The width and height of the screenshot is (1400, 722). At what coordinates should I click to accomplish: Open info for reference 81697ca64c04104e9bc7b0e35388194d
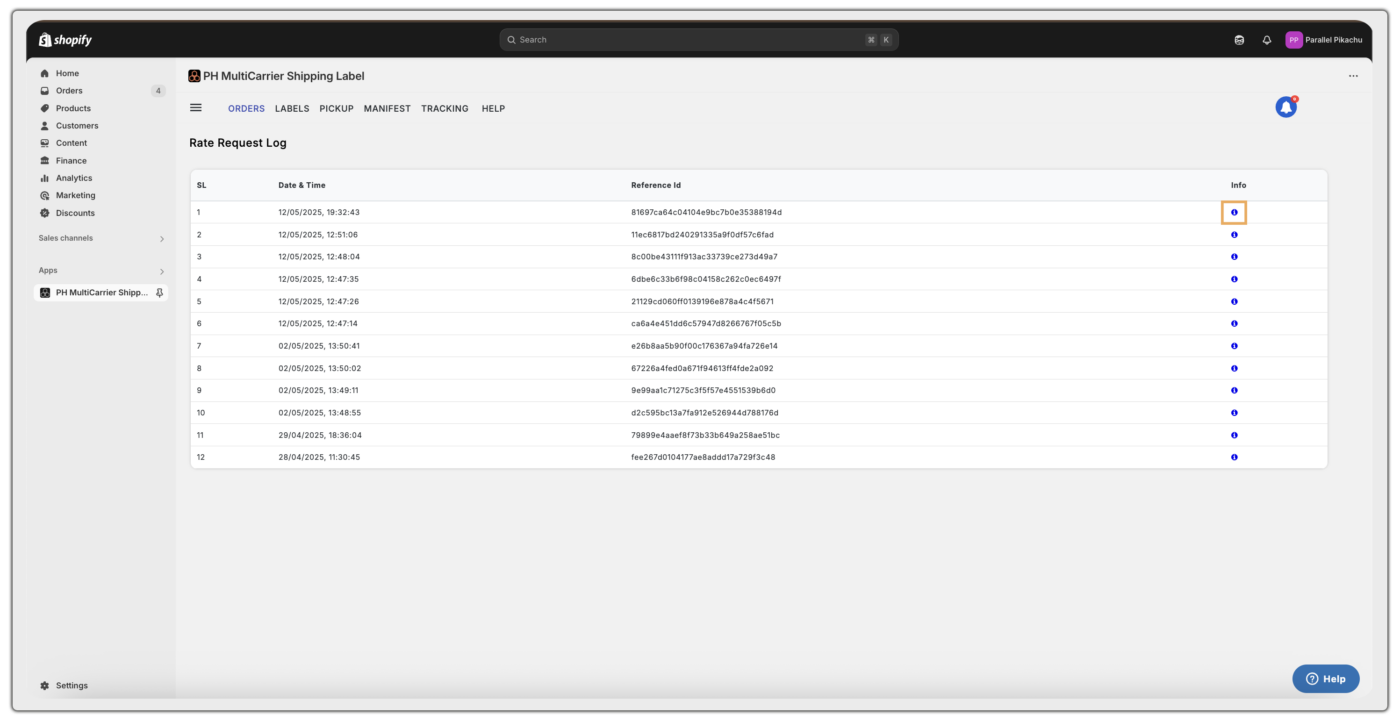pyautogui.click(x=1234, y=212)
